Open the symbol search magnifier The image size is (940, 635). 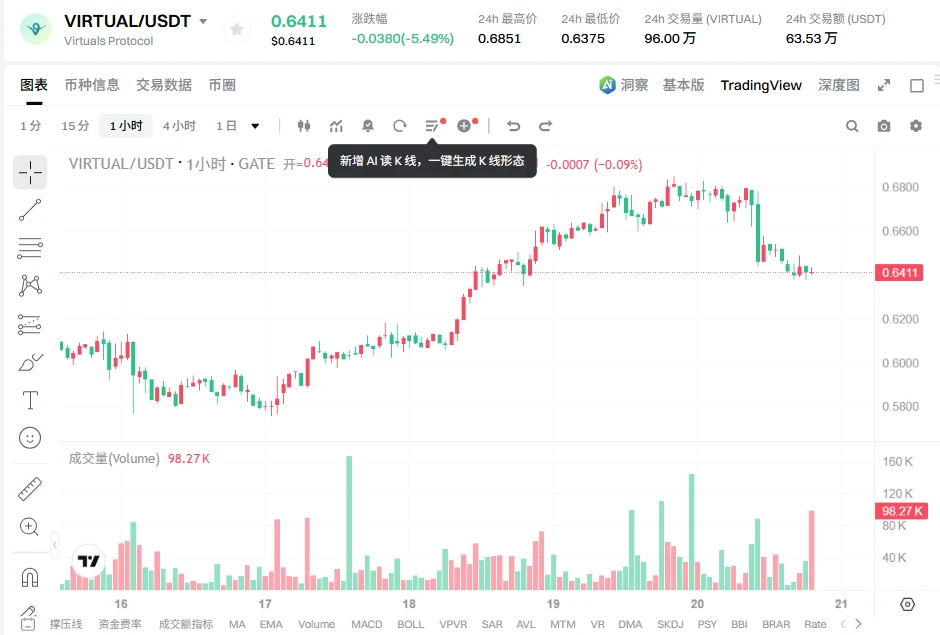[852, 126]
